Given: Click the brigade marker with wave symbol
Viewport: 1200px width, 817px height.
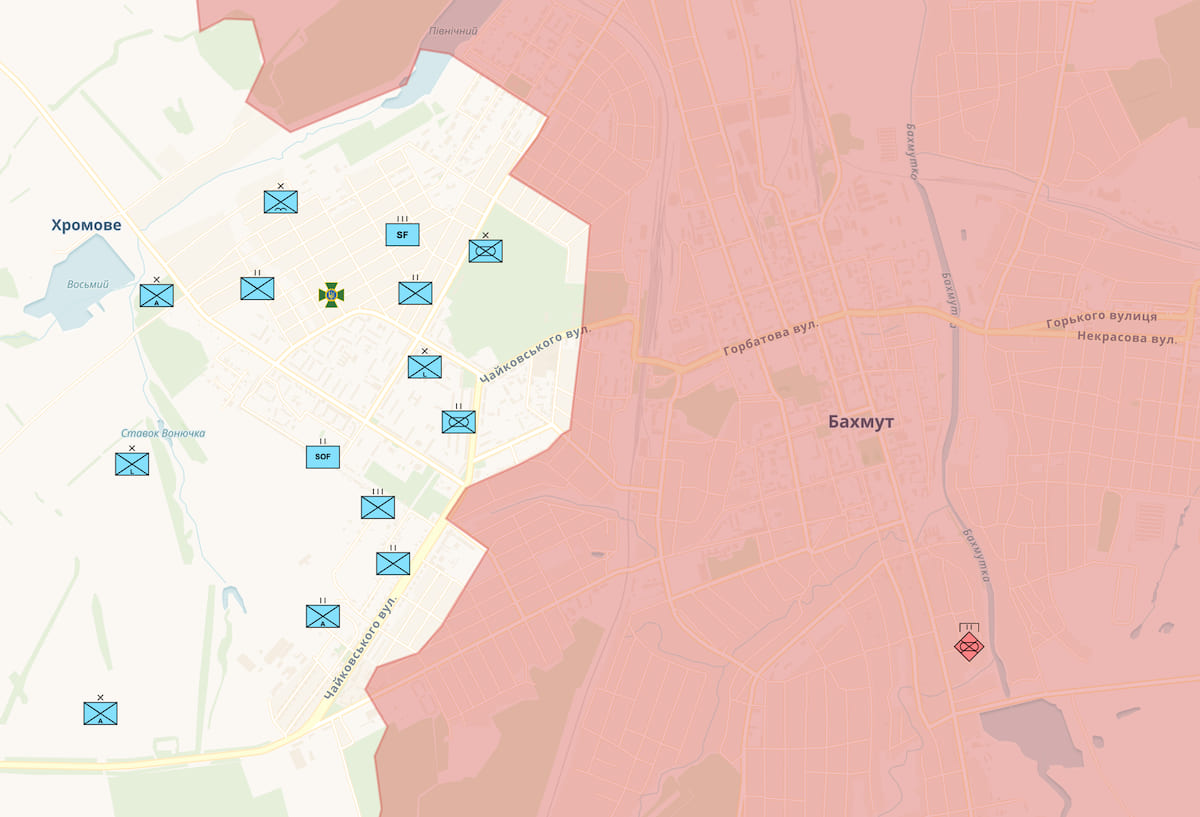Looking at the screenshot, I should pos(280,202).
